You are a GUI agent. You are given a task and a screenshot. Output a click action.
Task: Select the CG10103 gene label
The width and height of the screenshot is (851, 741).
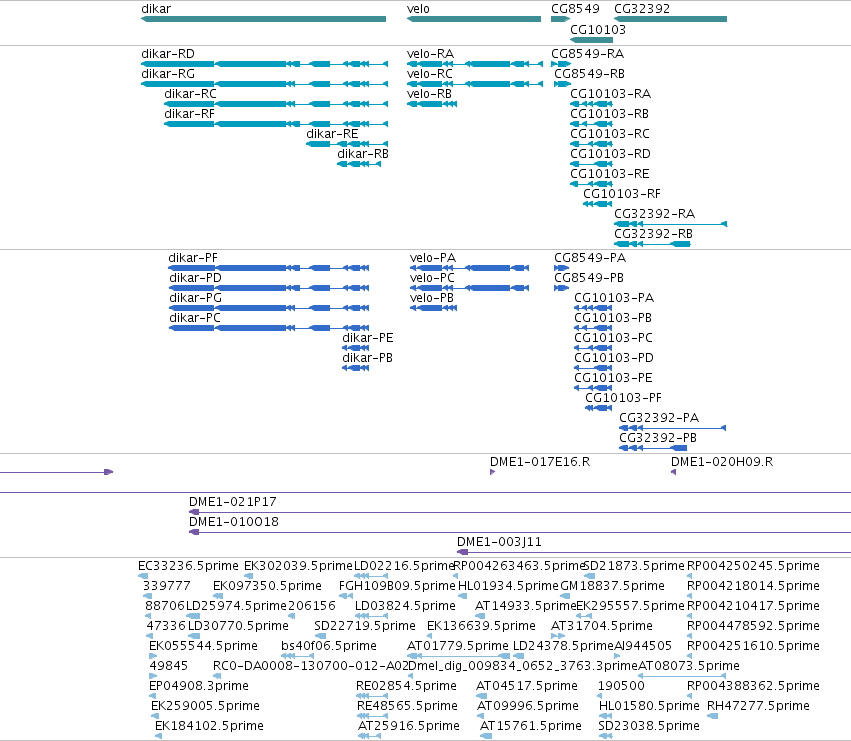pyautogui.click(x=598, y=29)
